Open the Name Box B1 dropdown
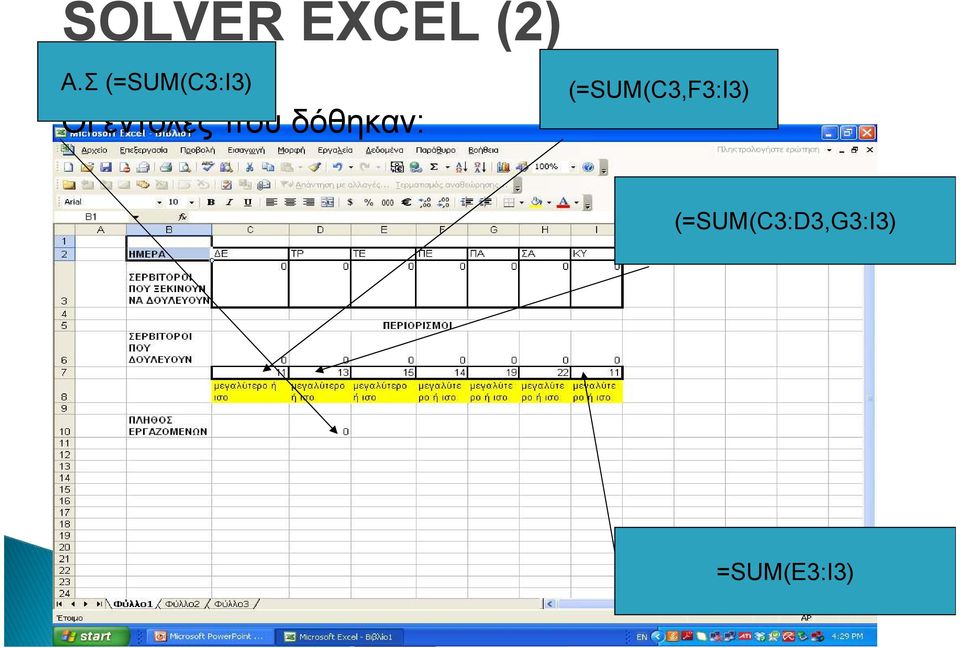960x648 pixels. click(136, 217)
